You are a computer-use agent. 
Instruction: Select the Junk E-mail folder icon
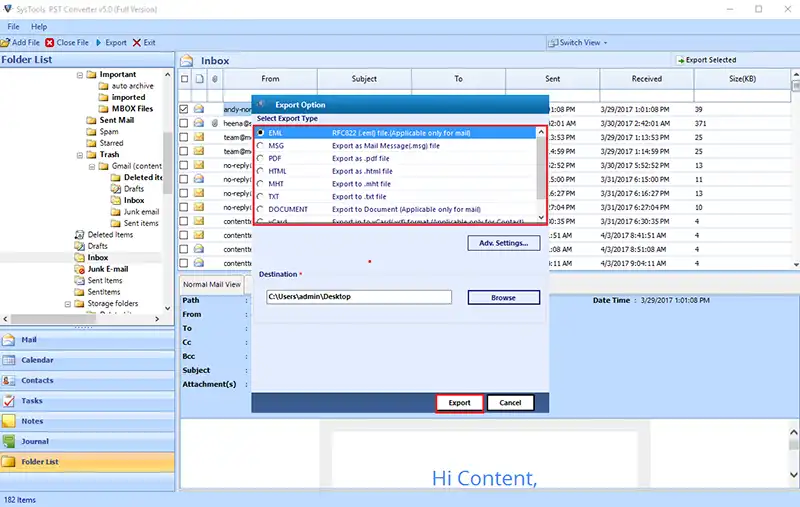tap(79, 269)
